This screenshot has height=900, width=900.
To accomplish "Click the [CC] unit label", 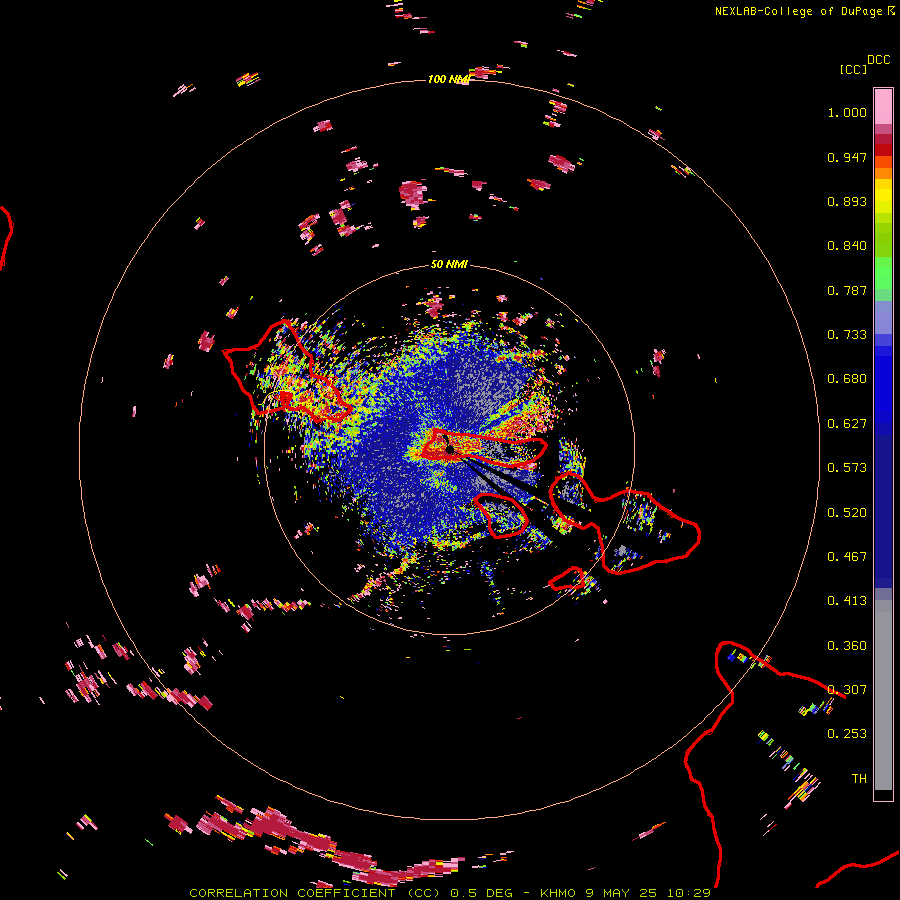I will tap(853, 69).
